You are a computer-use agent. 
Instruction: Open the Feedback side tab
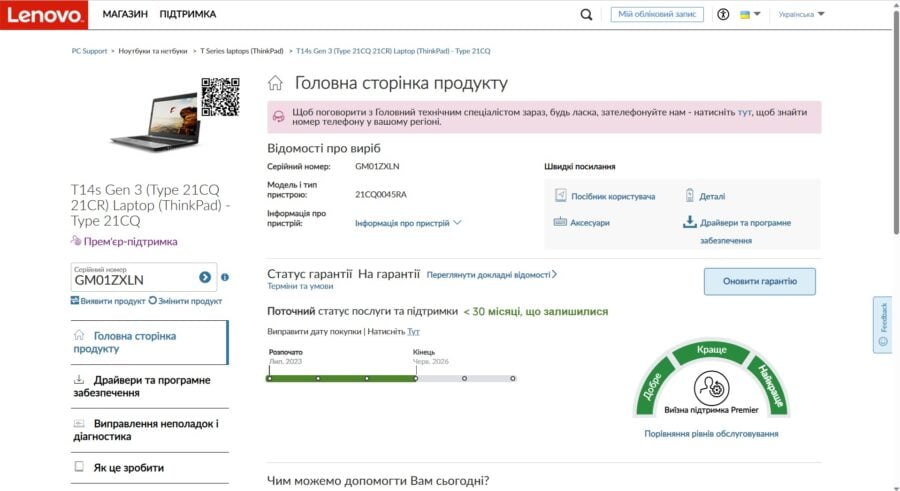coord(883,324)
